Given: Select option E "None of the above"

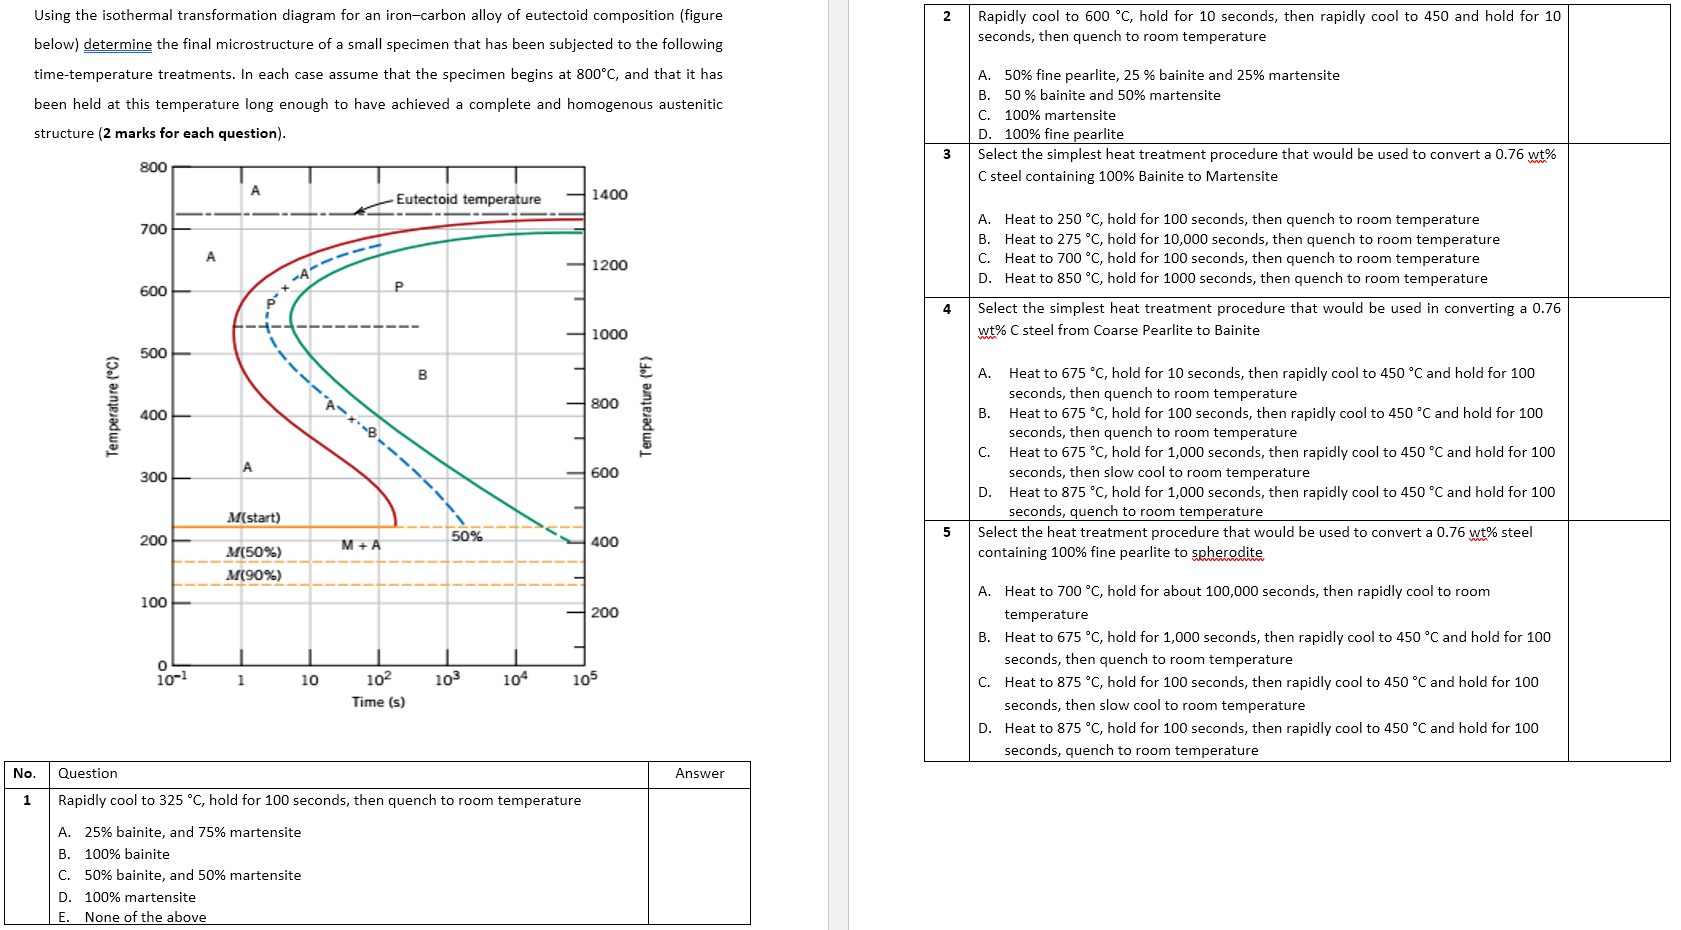Looking at the screenshot, I should 145,916.
